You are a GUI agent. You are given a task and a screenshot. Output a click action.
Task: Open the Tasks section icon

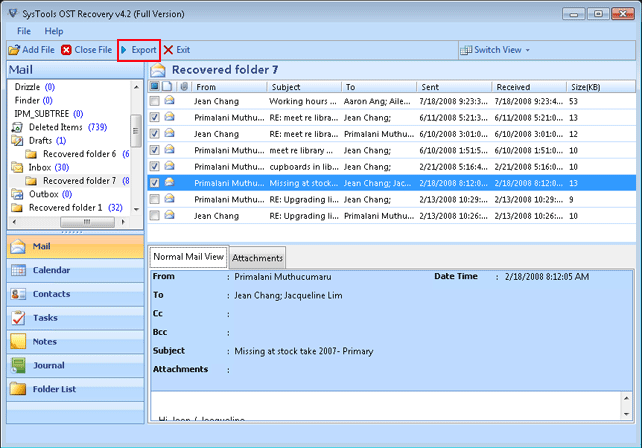pyautogui.click(x=19, y=318)
